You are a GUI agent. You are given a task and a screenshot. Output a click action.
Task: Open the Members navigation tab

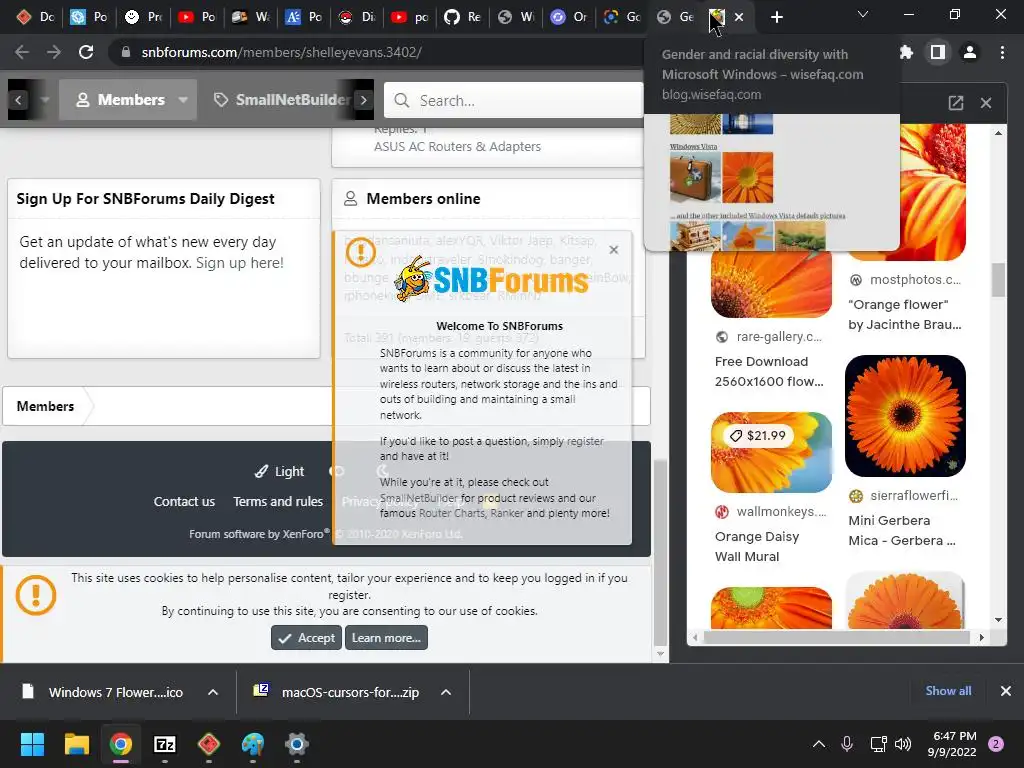point(121,100)
